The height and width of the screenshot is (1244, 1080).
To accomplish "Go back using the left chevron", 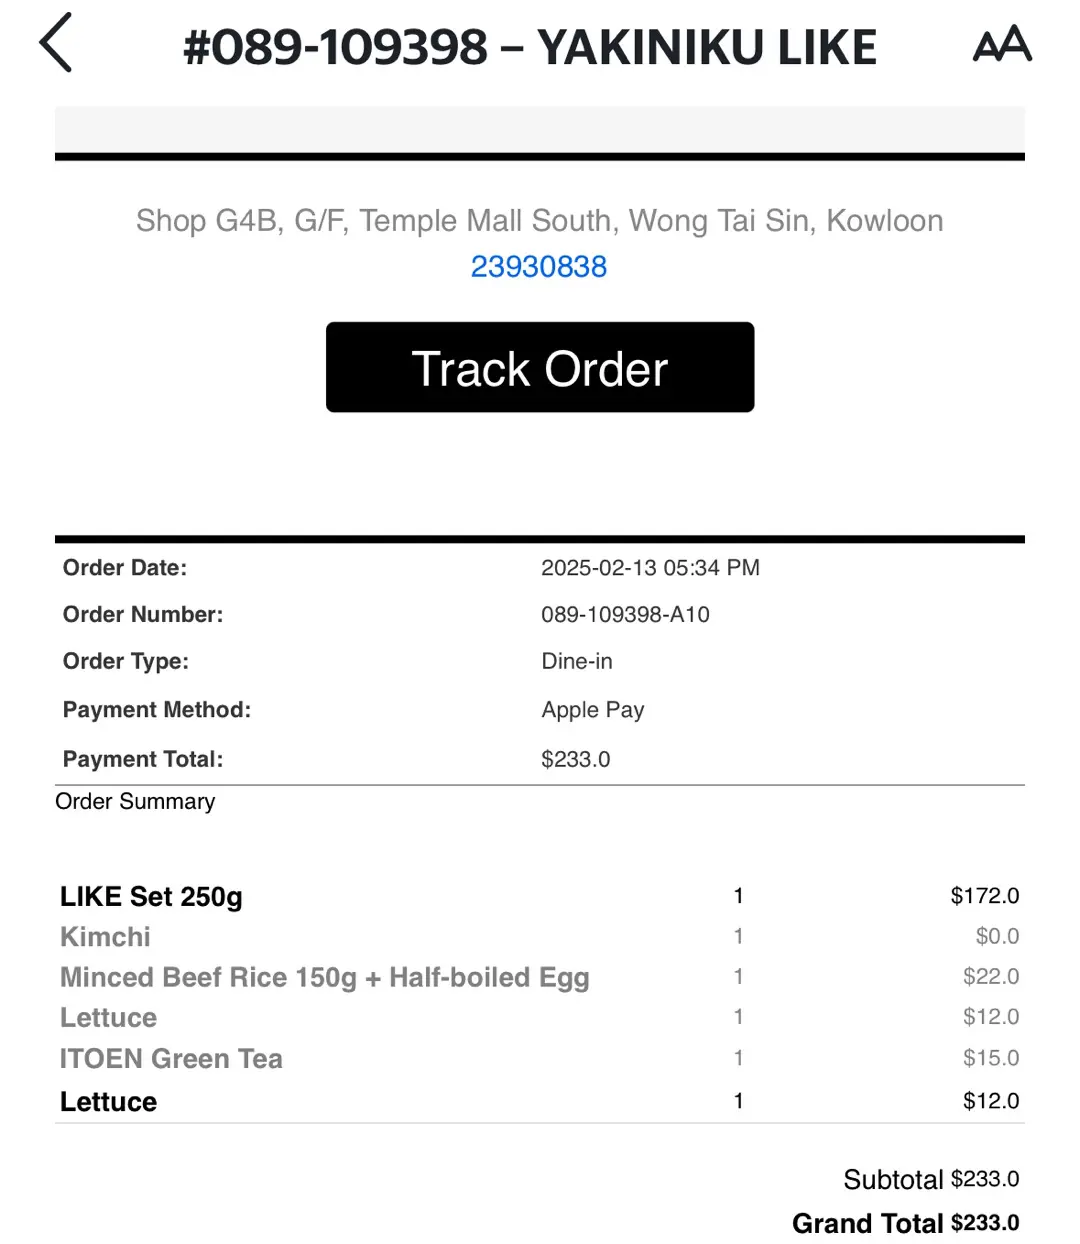I will pos(57,43).
